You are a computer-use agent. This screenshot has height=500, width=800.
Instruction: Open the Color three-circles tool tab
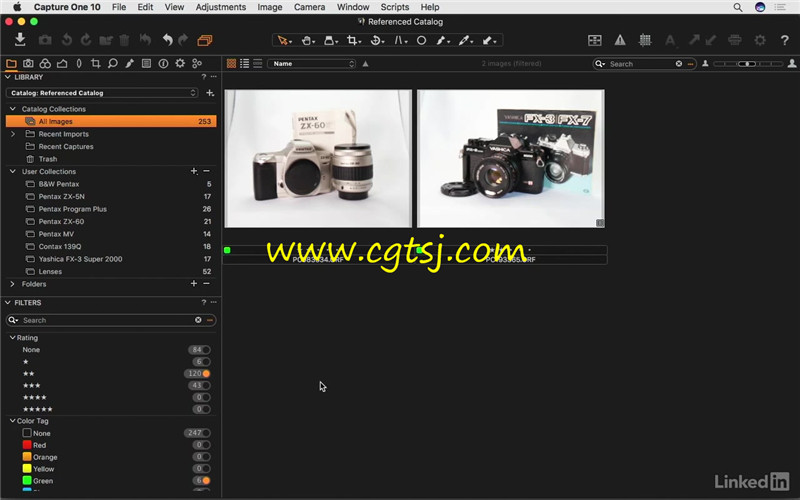point(45,63)
